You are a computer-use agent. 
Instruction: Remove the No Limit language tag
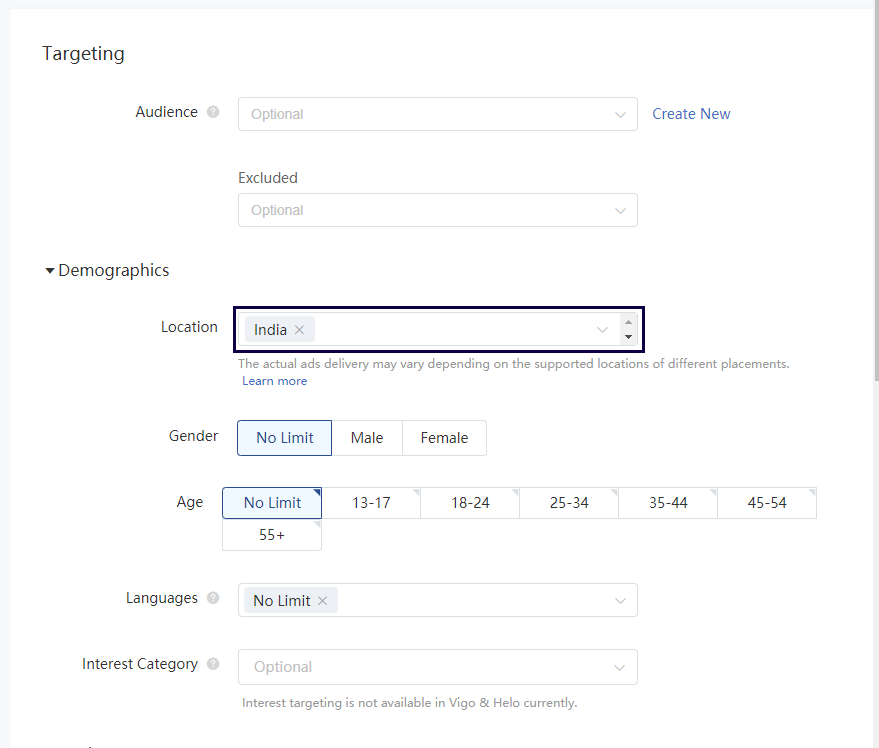[322, 601]
